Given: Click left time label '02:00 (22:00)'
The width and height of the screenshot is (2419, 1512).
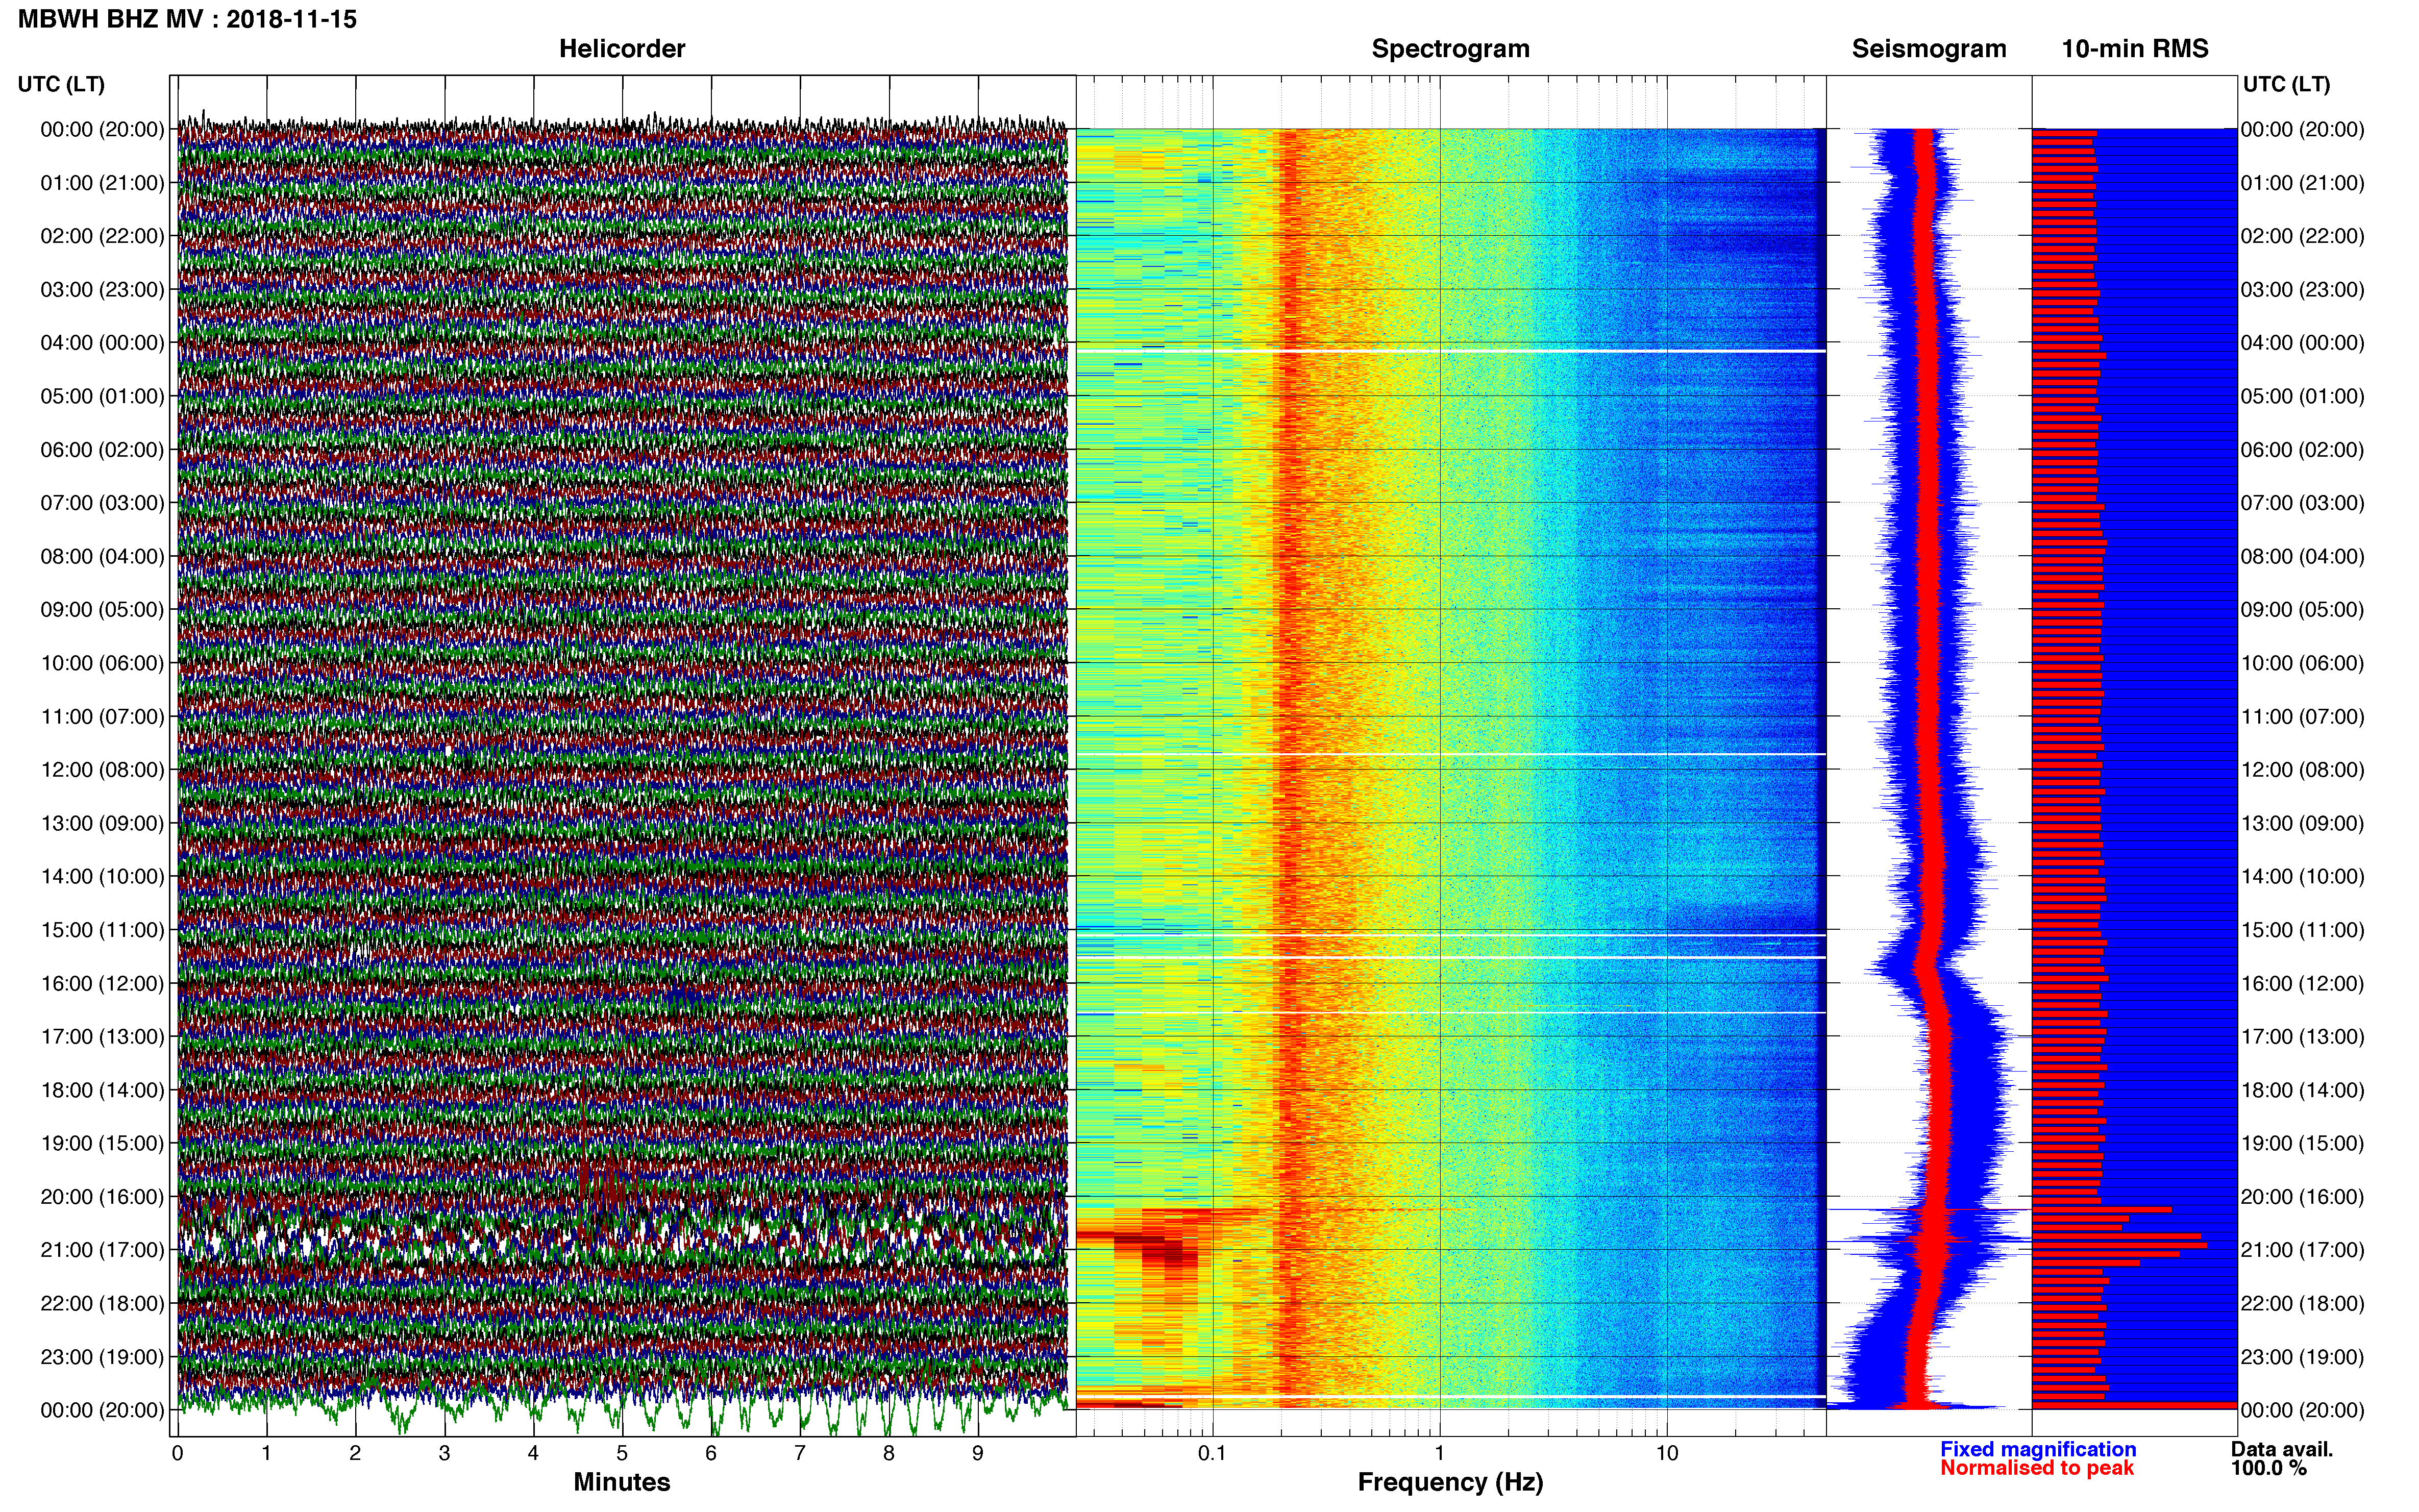Looking at the screenshot, I should coord(102,236).
